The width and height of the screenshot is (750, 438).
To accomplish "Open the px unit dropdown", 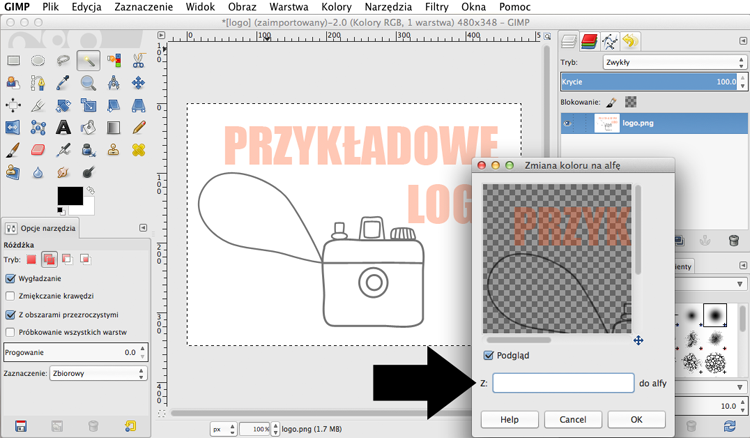I will [x=223, y=429].
